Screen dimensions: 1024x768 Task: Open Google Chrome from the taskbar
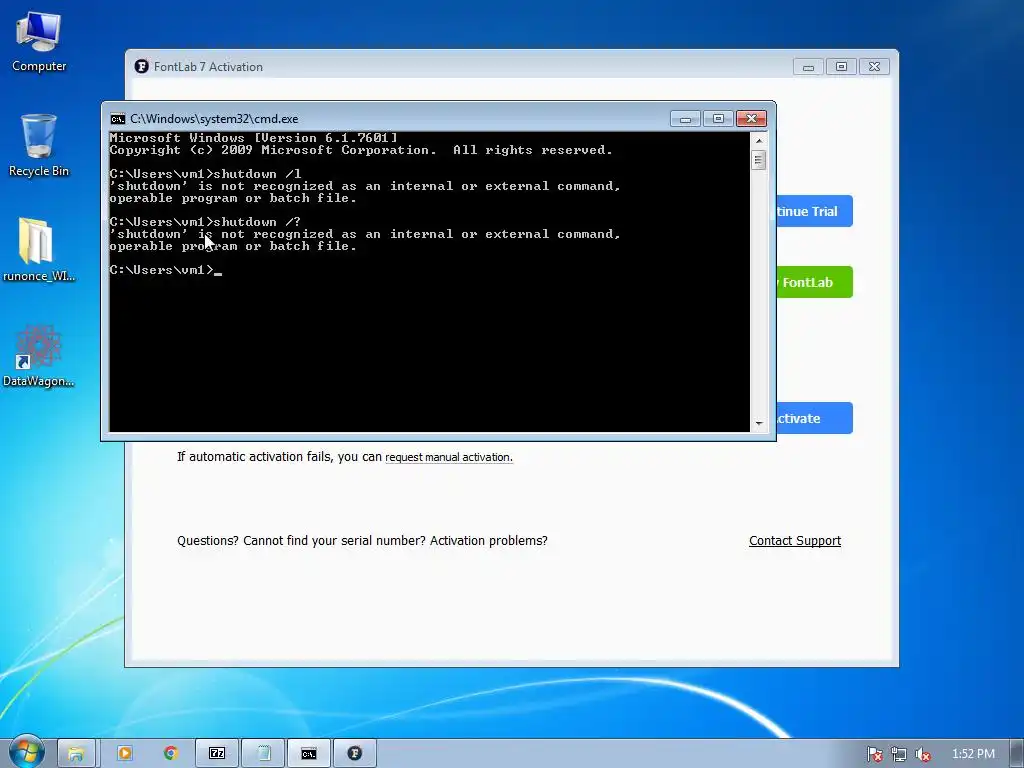[171, 753]
